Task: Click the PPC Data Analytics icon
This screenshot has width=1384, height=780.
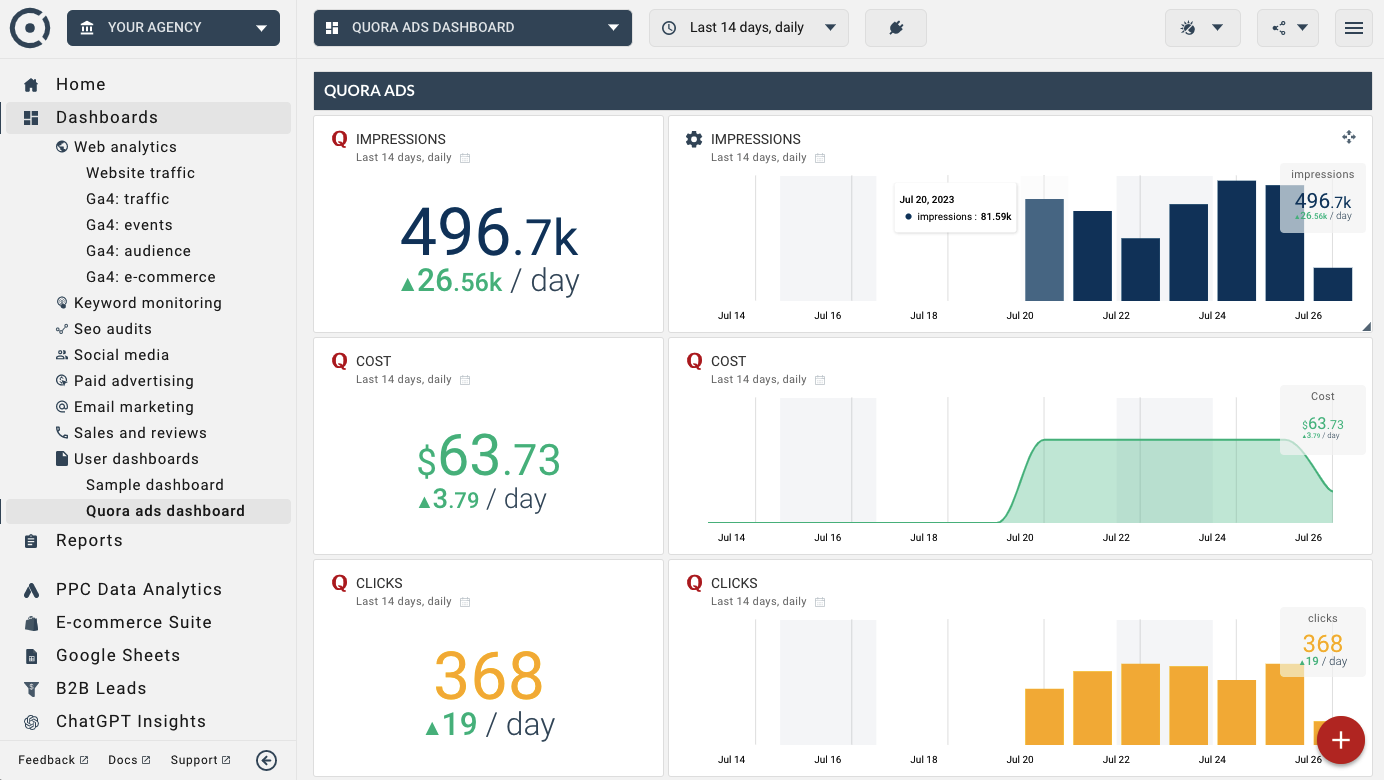Action: 31,590
